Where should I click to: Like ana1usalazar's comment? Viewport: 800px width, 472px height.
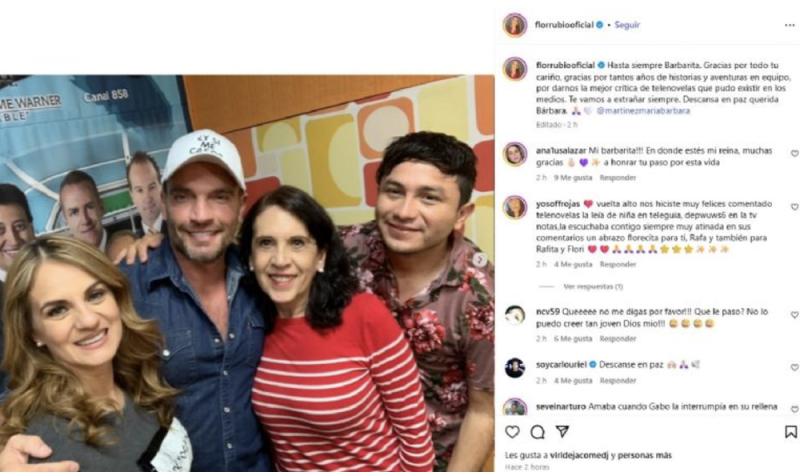pyautogui.click(x=794, y=154)
